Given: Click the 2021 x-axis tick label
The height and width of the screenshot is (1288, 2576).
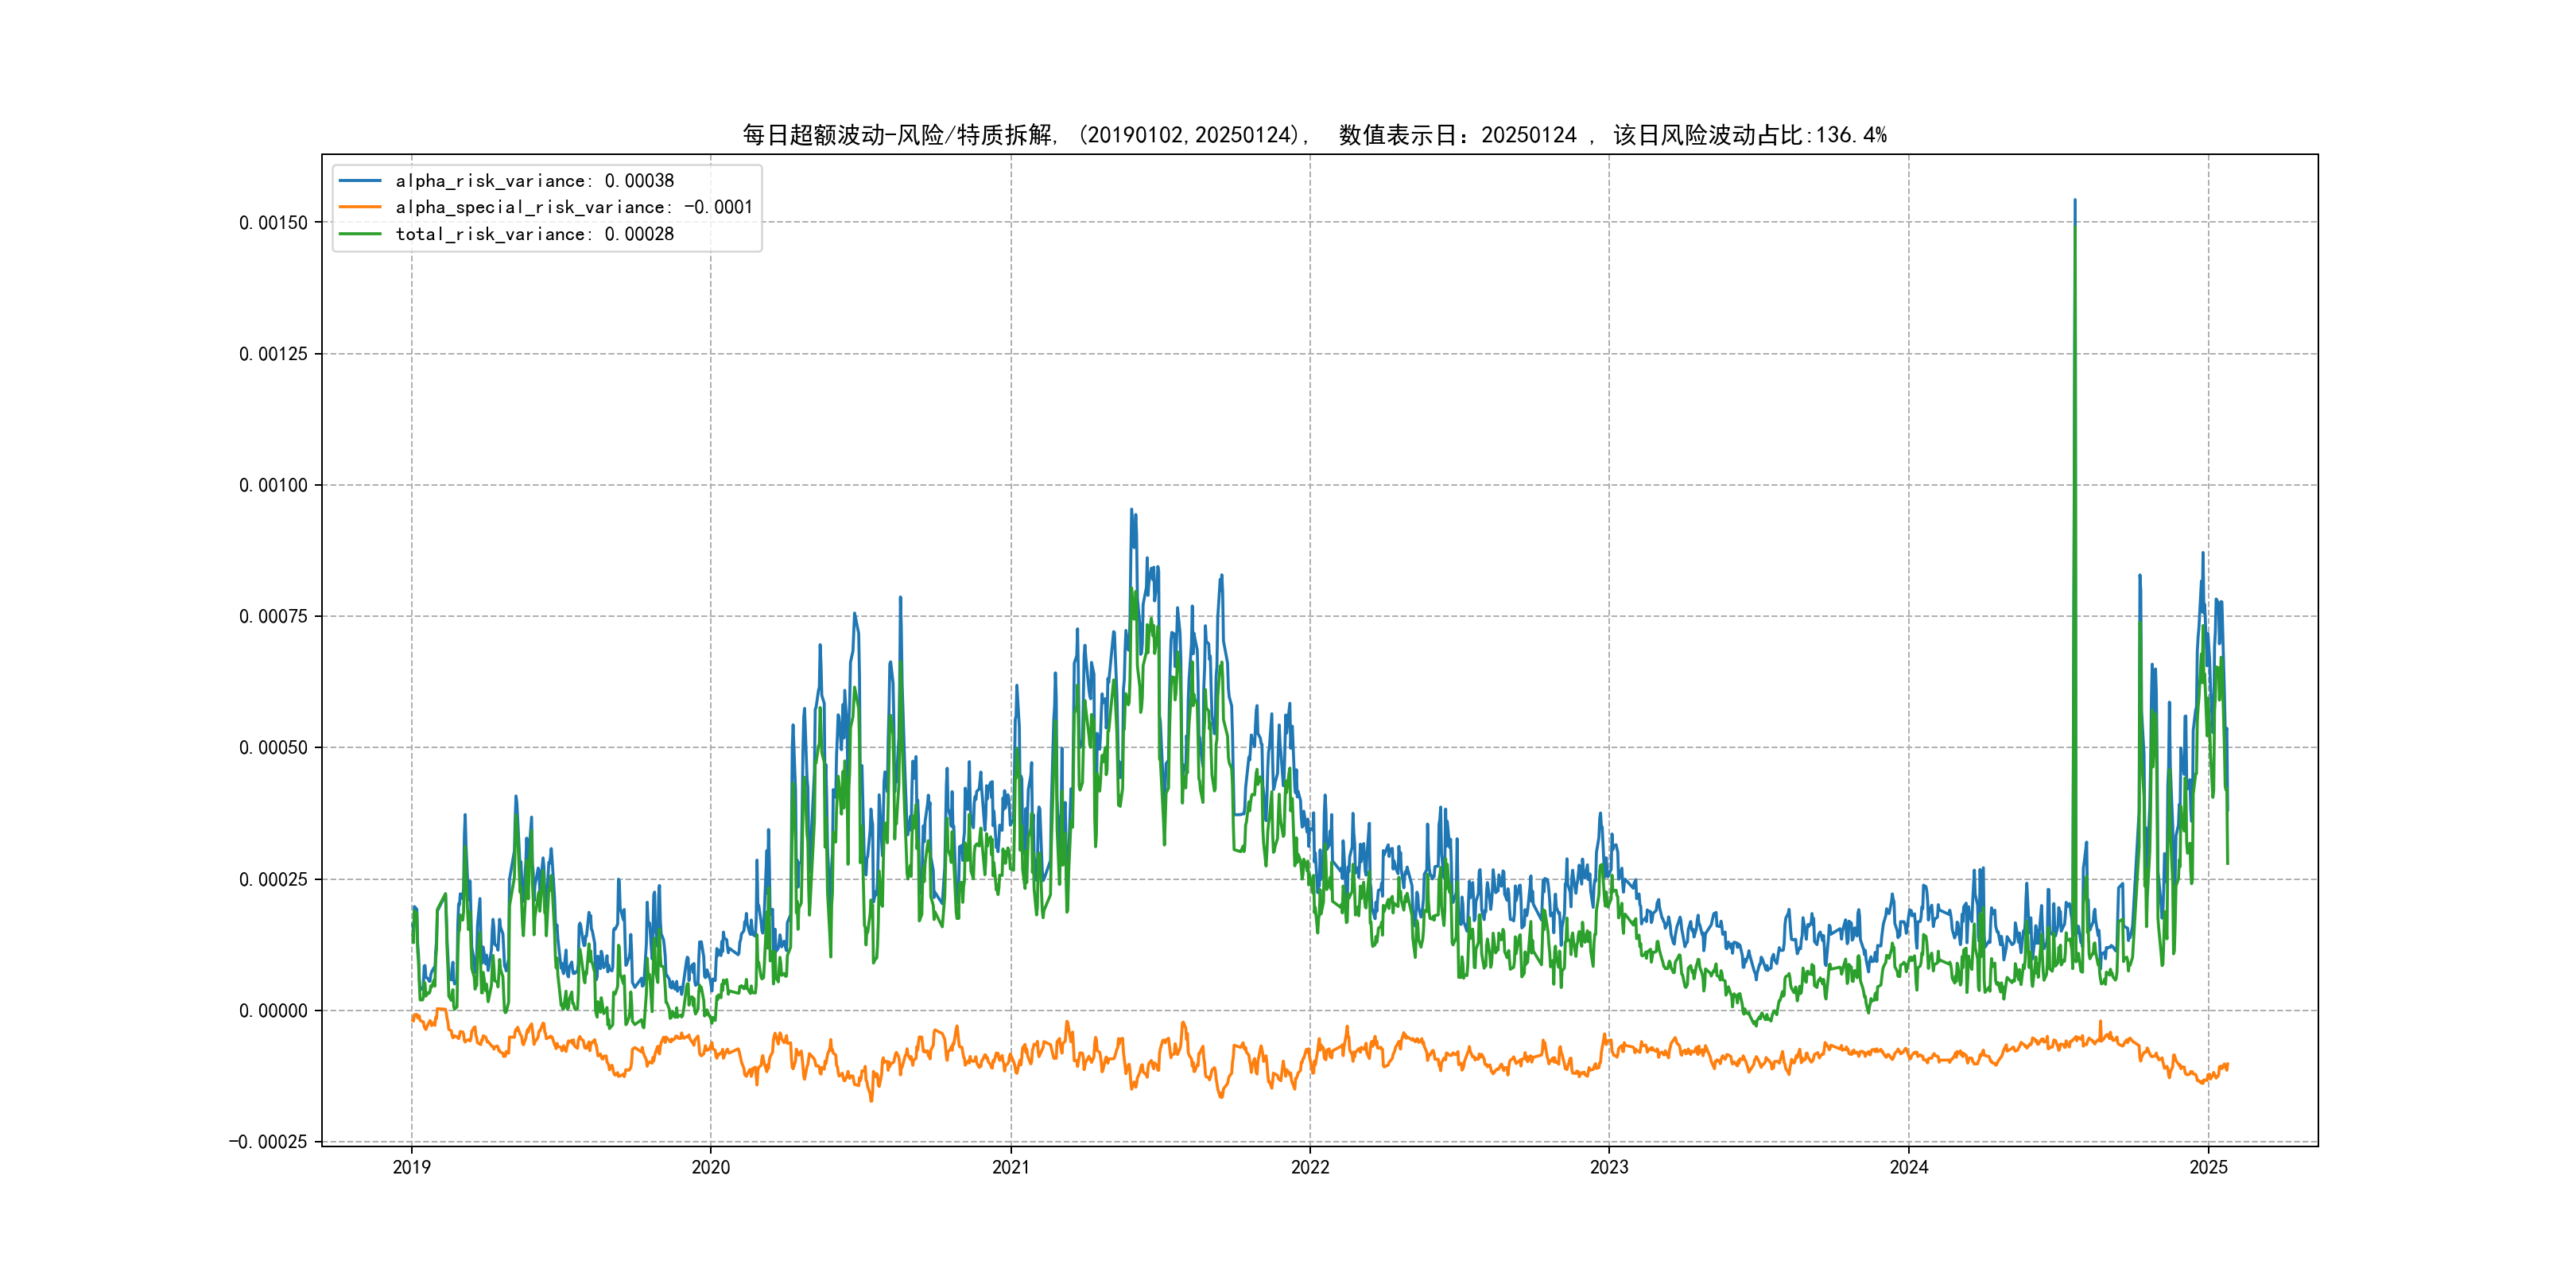Looking at the screenshot, I should (1010, 1167).
